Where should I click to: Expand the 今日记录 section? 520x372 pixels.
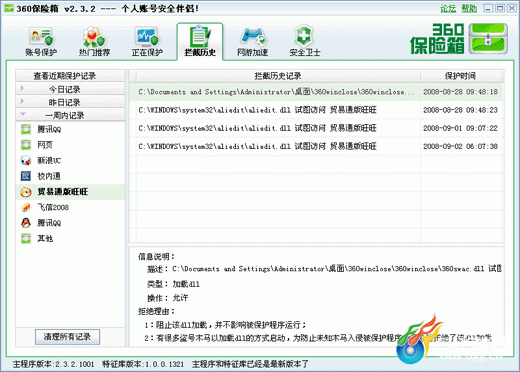[70, 89]
